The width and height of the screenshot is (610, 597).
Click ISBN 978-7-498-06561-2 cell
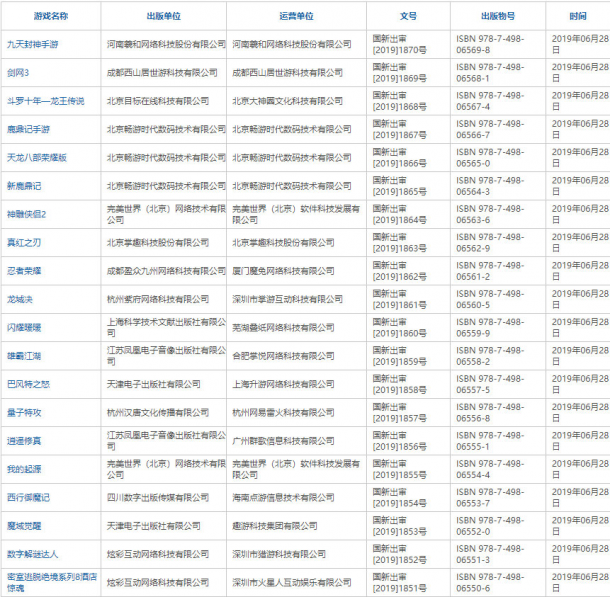click(490, 271)
